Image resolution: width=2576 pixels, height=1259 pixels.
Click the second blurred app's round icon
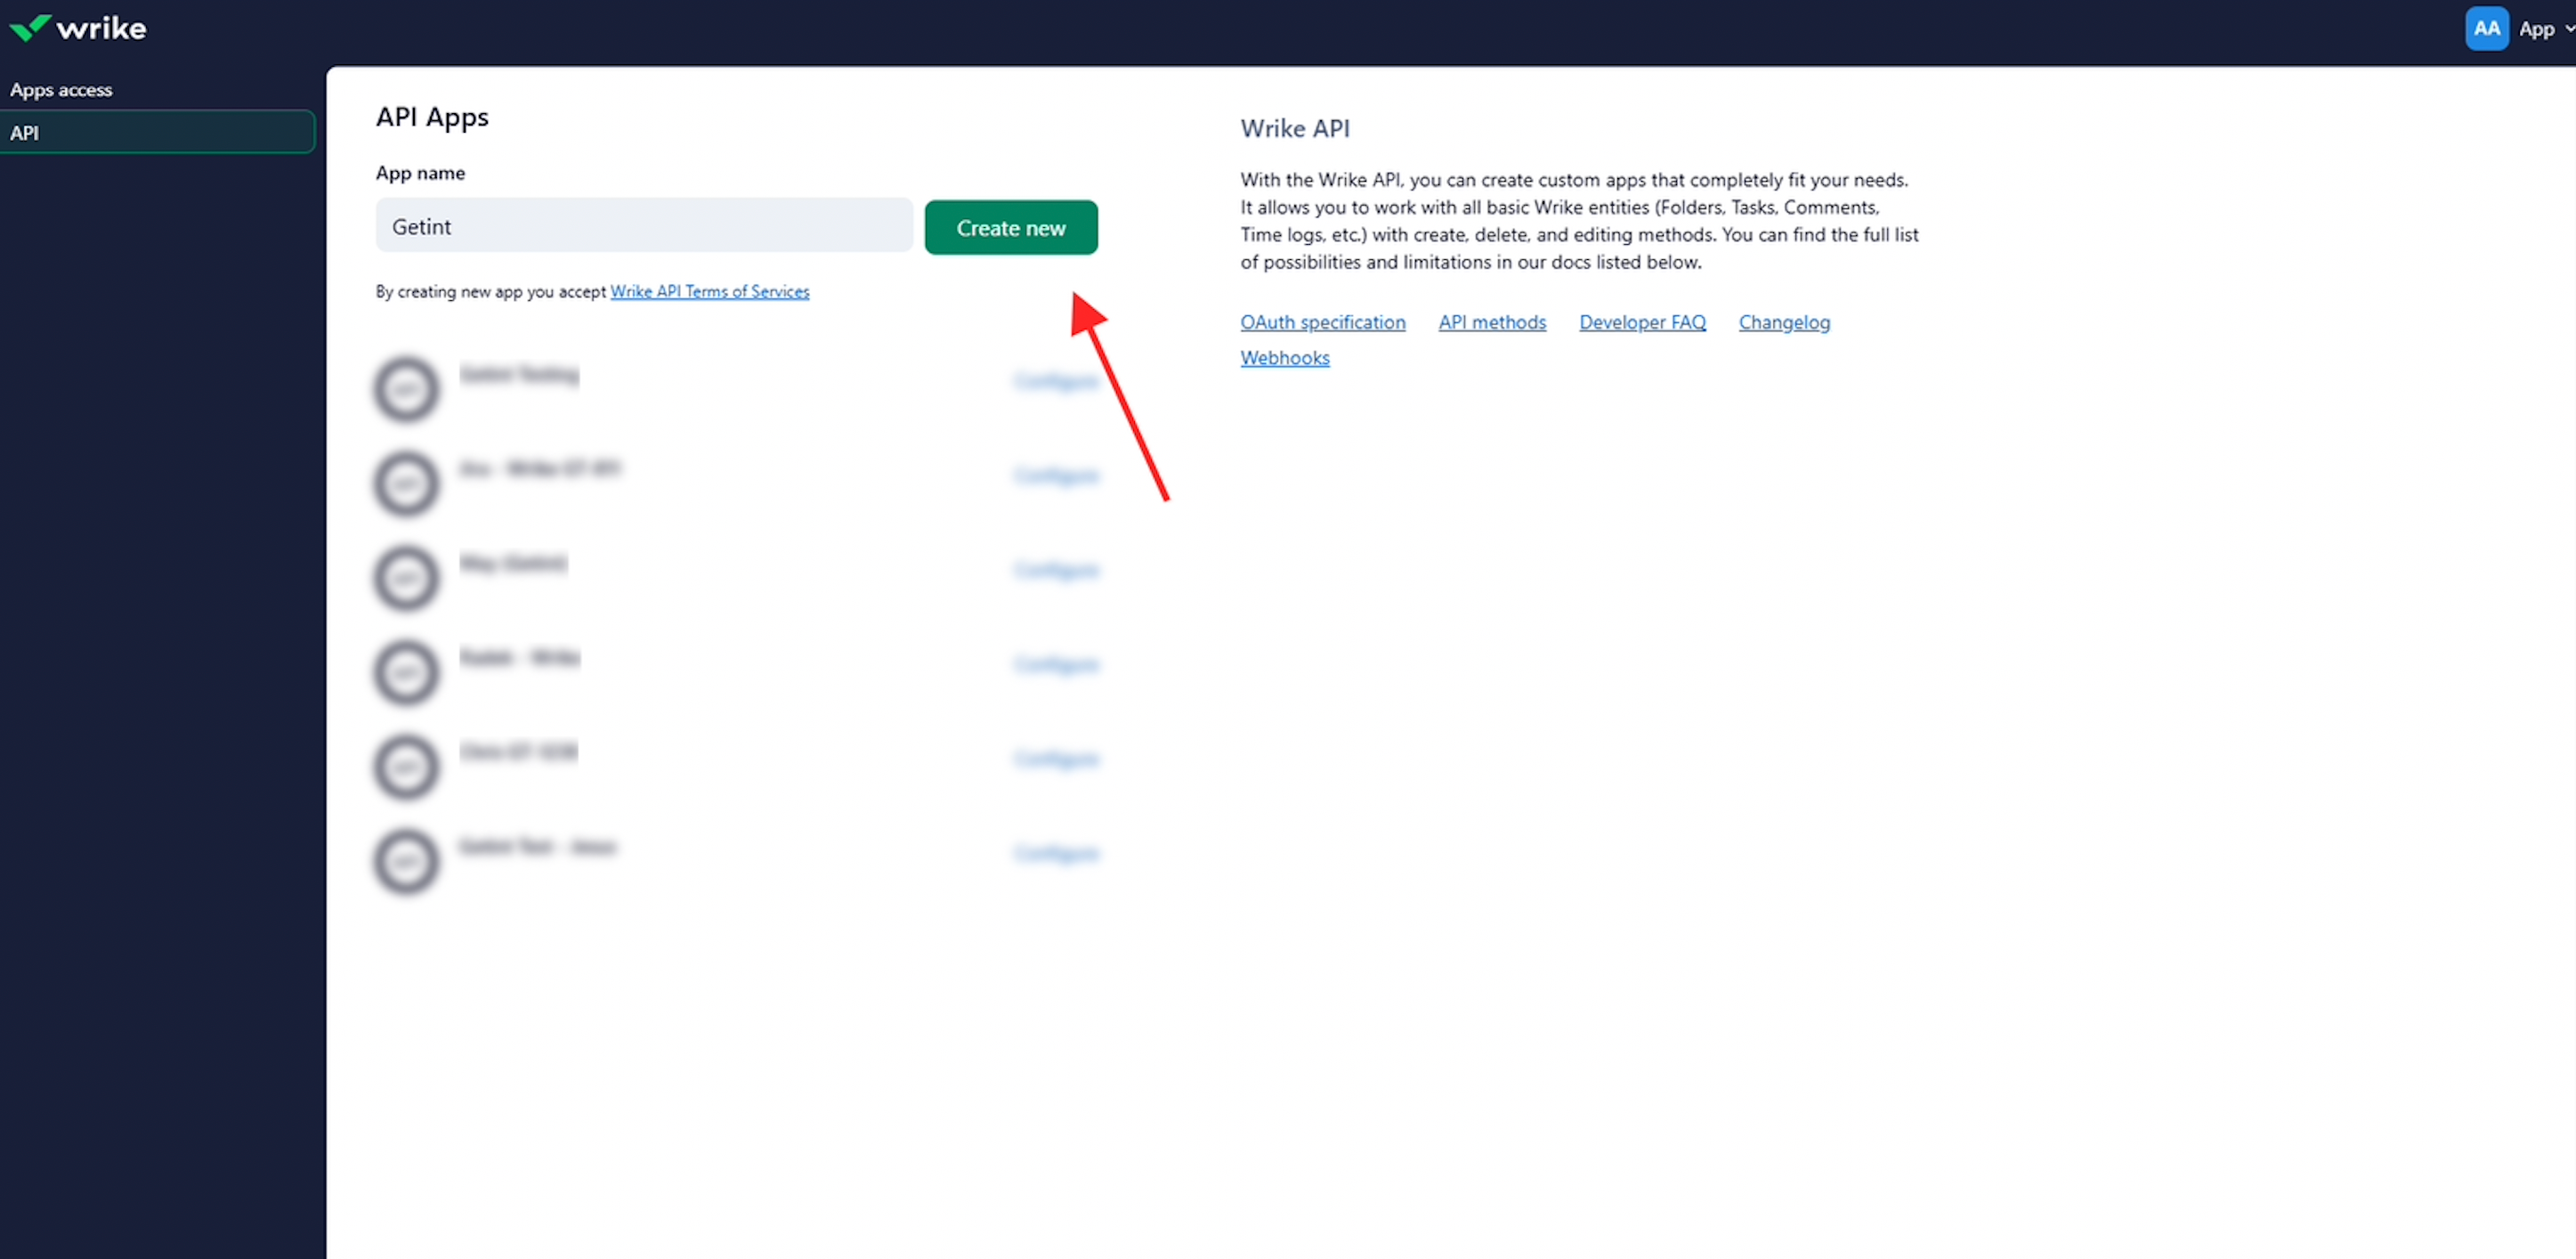(406, 484)
